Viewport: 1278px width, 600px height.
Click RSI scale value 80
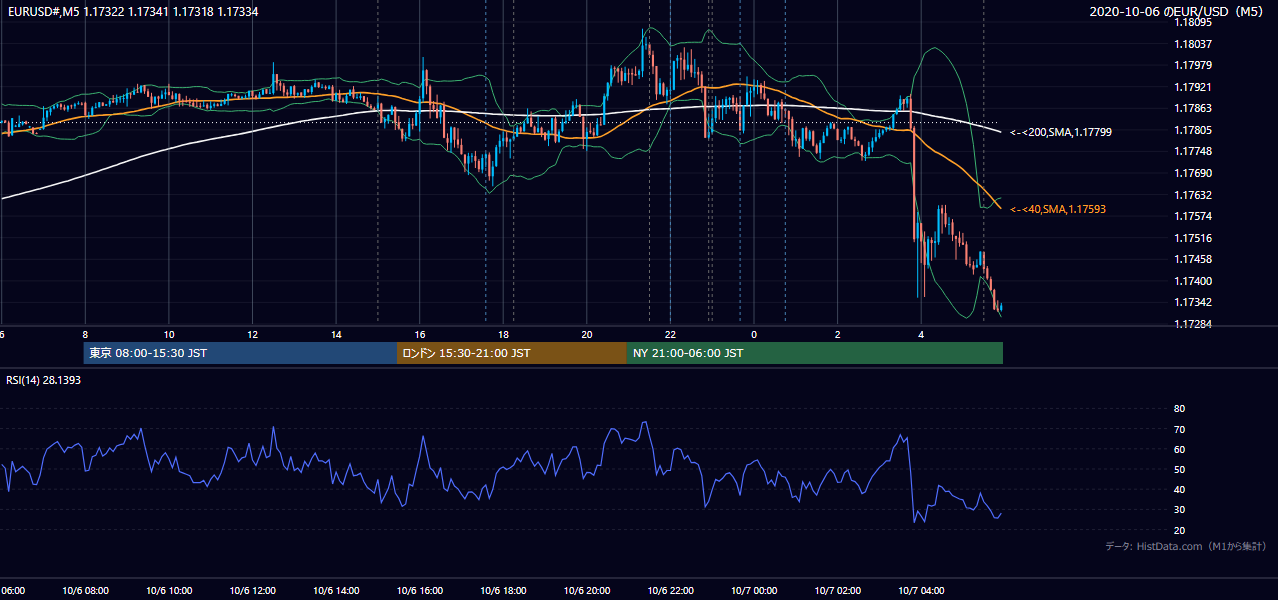tap(1179, 409)
